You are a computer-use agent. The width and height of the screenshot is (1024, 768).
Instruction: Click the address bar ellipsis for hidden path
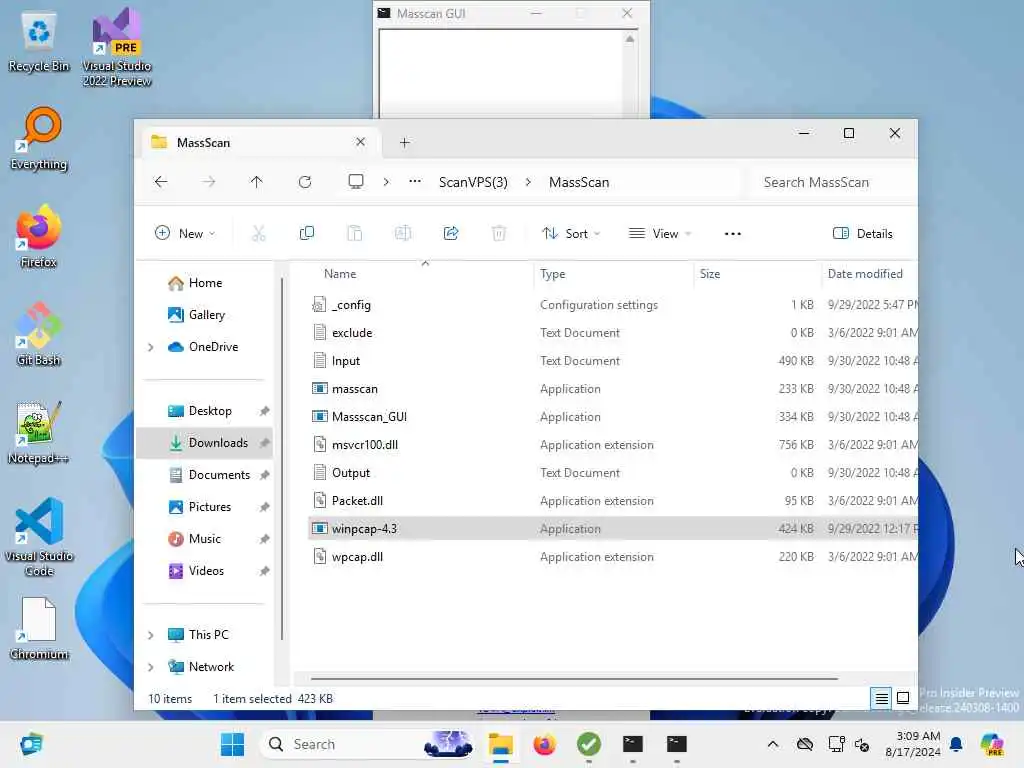click(x=415, y=182)
